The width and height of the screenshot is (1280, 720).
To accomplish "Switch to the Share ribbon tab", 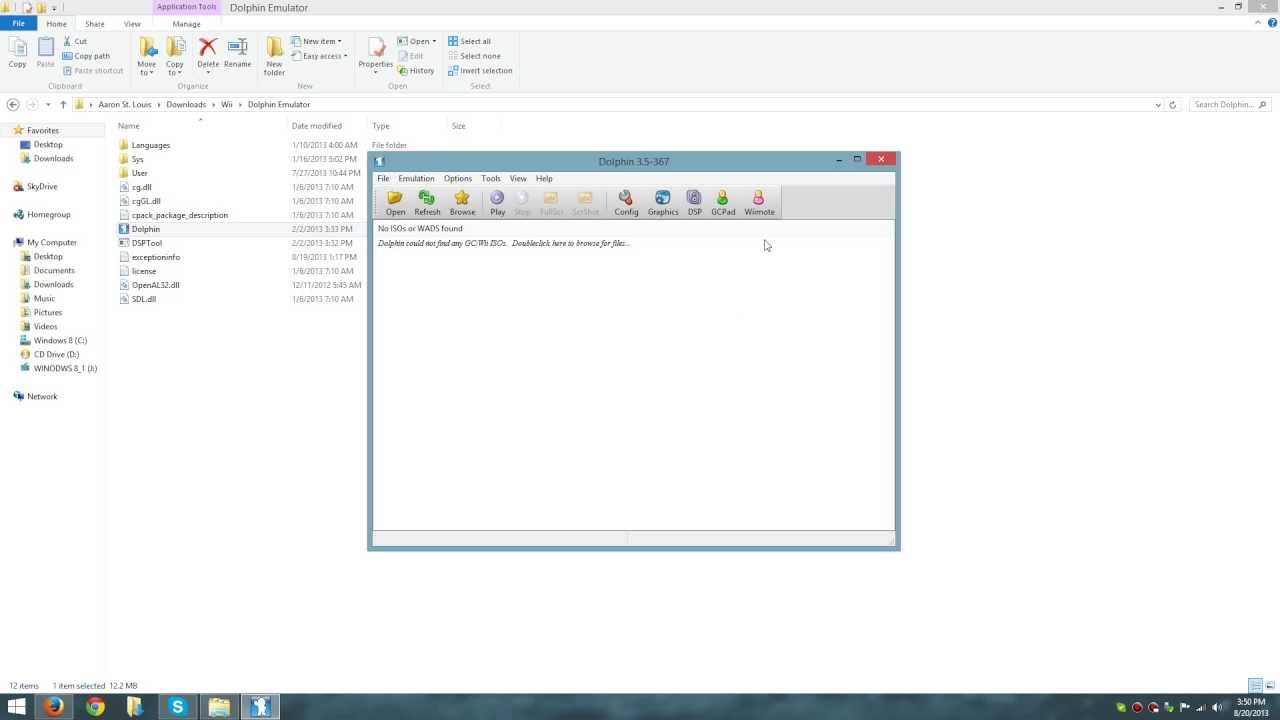I will (x=94, y=24).
